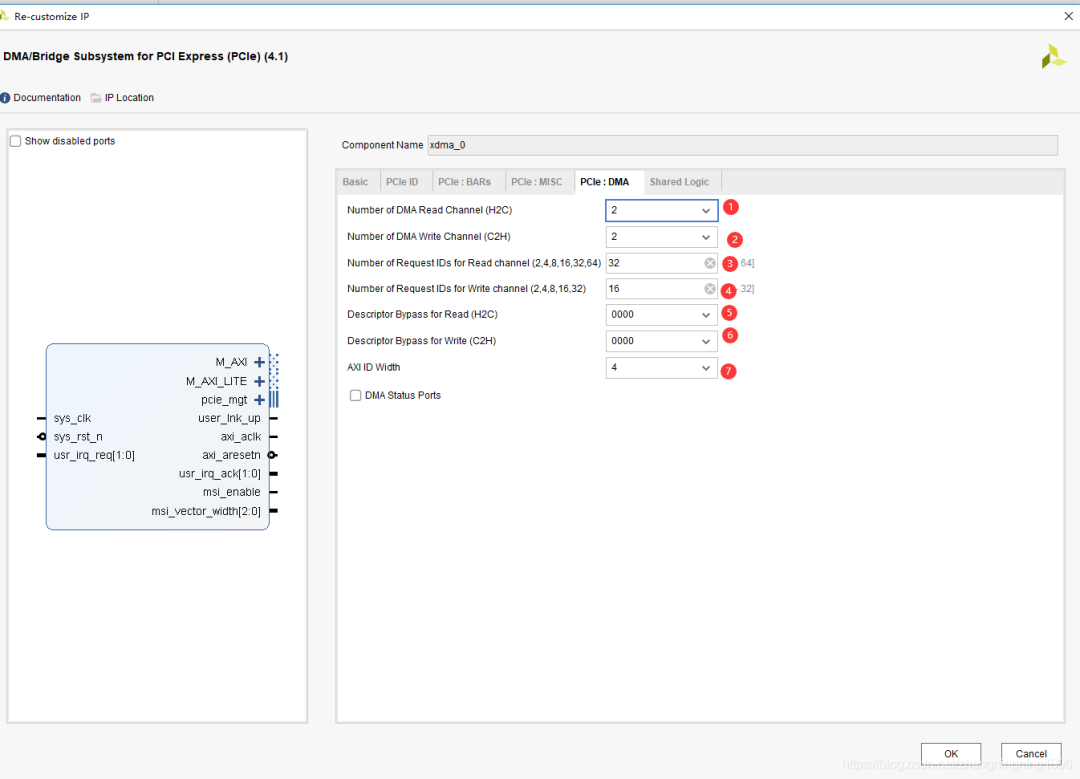Click the Cancel button

(x=1031, y=754)
